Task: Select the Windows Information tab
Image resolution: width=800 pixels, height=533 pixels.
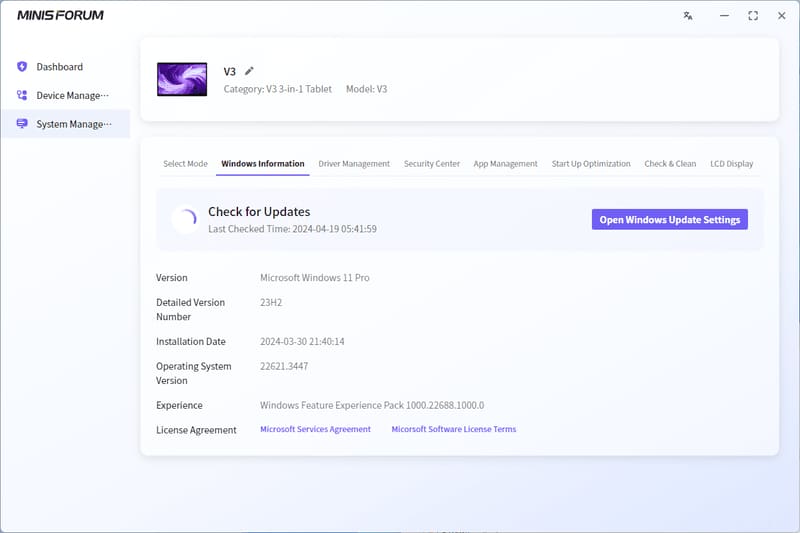Action: pyautogui.click(x=263, y=164)
